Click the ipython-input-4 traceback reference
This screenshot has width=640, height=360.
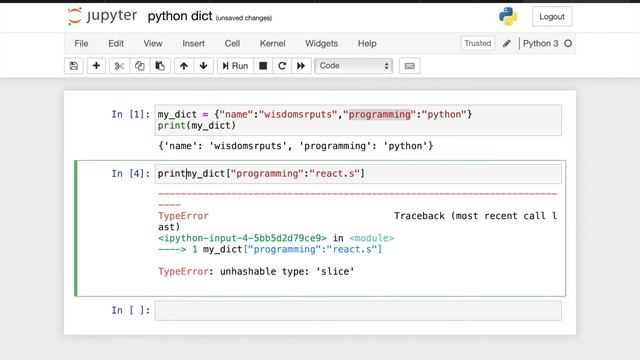point(242,238)
